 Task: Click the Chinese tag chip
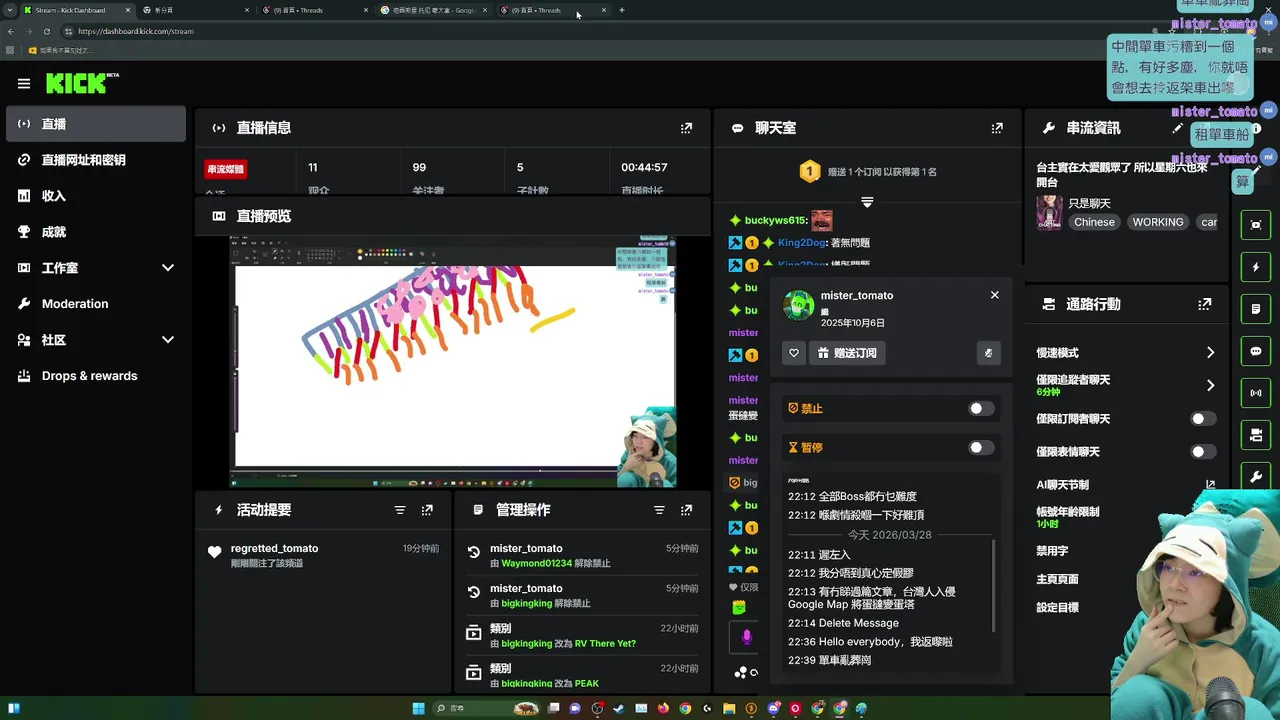point(1094,222)
